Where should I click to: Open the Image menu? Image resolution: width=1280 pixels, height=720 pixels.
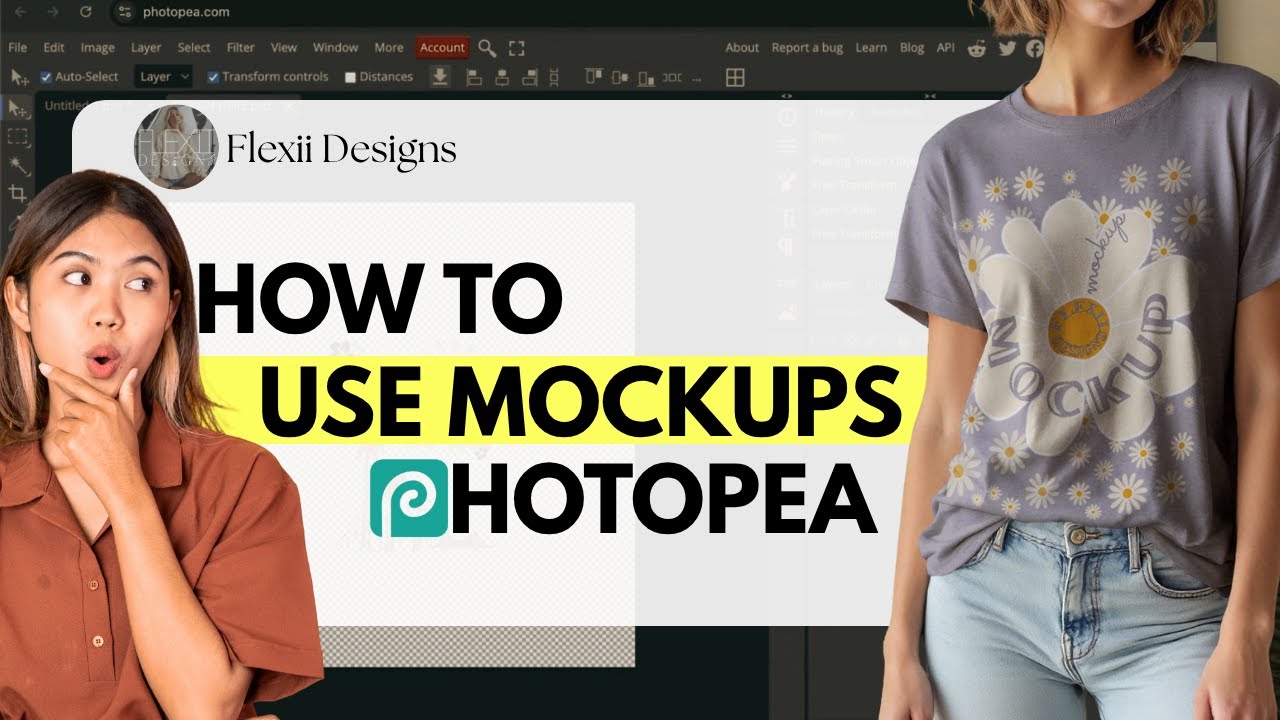coord(97,47)
